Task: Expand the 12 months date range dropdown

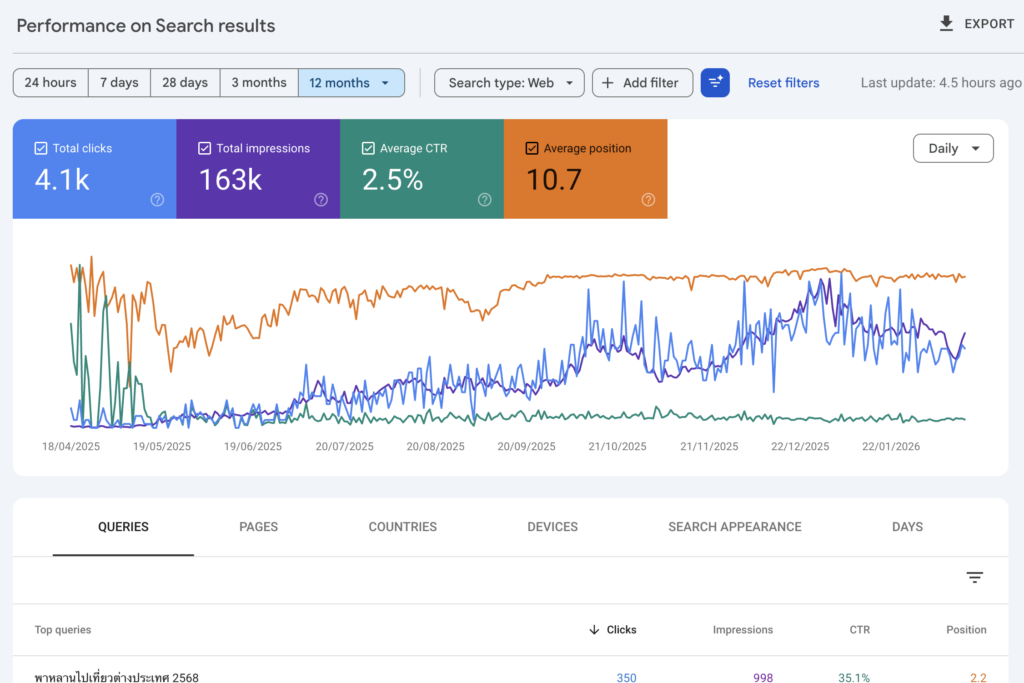Action: (x=385, y=83)
